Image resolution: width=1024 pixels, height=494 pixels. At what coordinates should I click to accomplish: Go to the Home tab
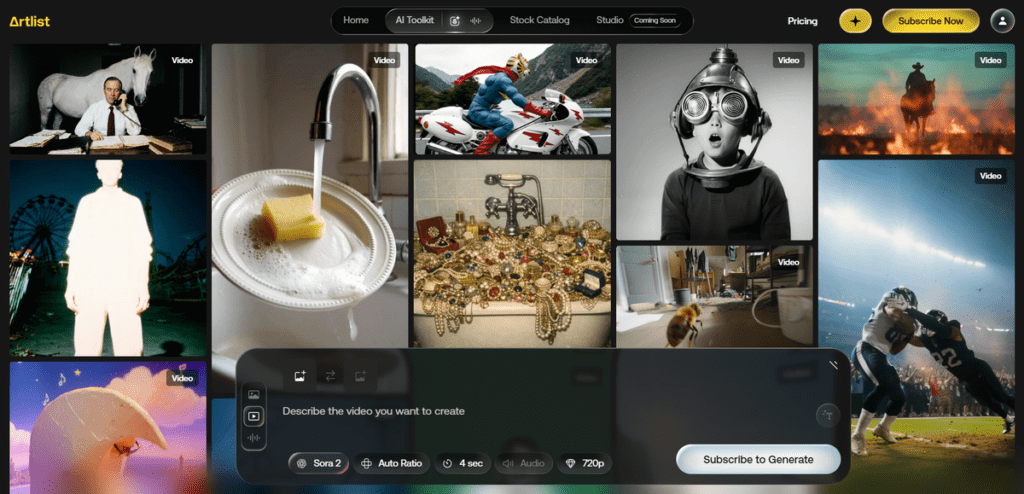tap(356, 20)
